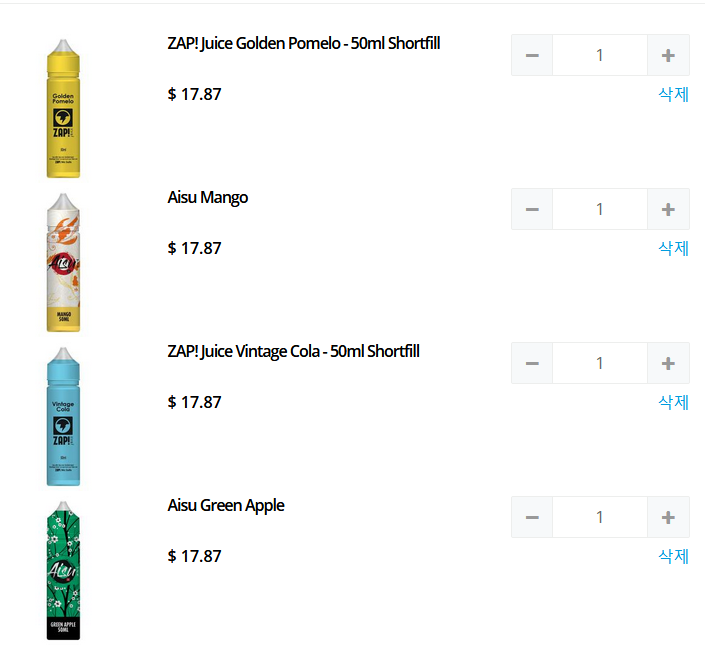This screenshot has height=653, width=728.
Task: Click 삭제 link for Vintage Cola item
Action: click(x=674, y=402)
